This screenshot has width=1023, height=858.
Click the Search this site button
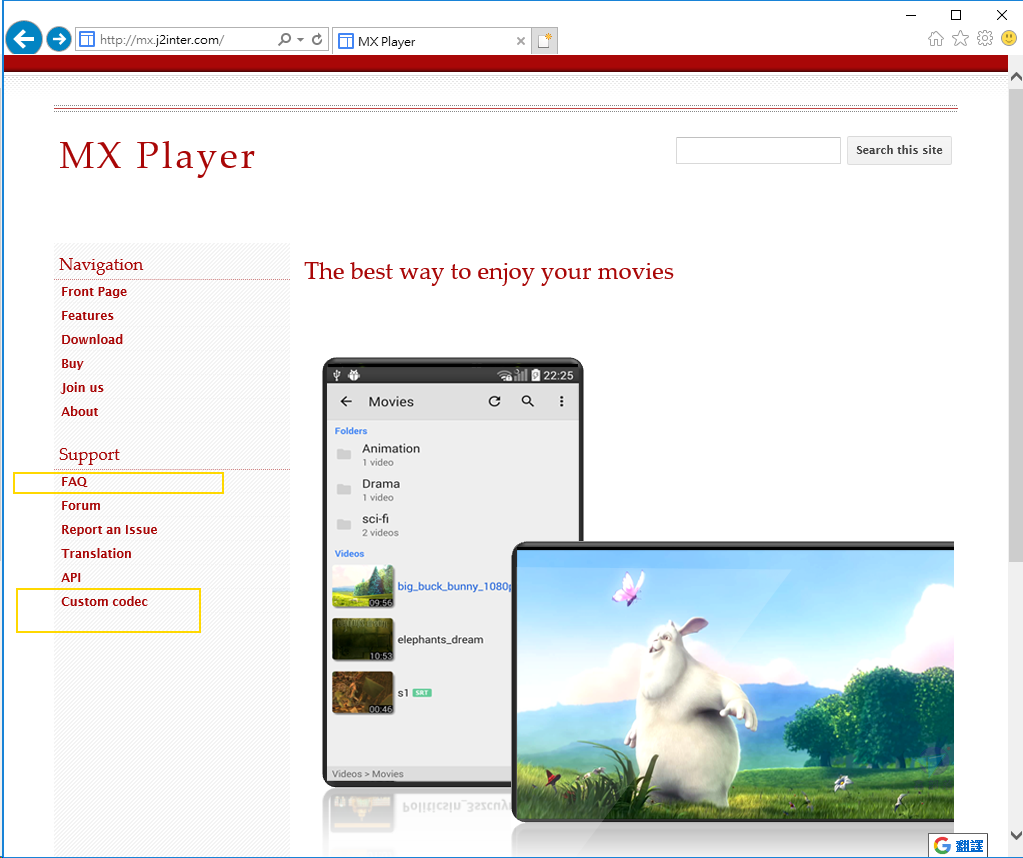[899, 150]
